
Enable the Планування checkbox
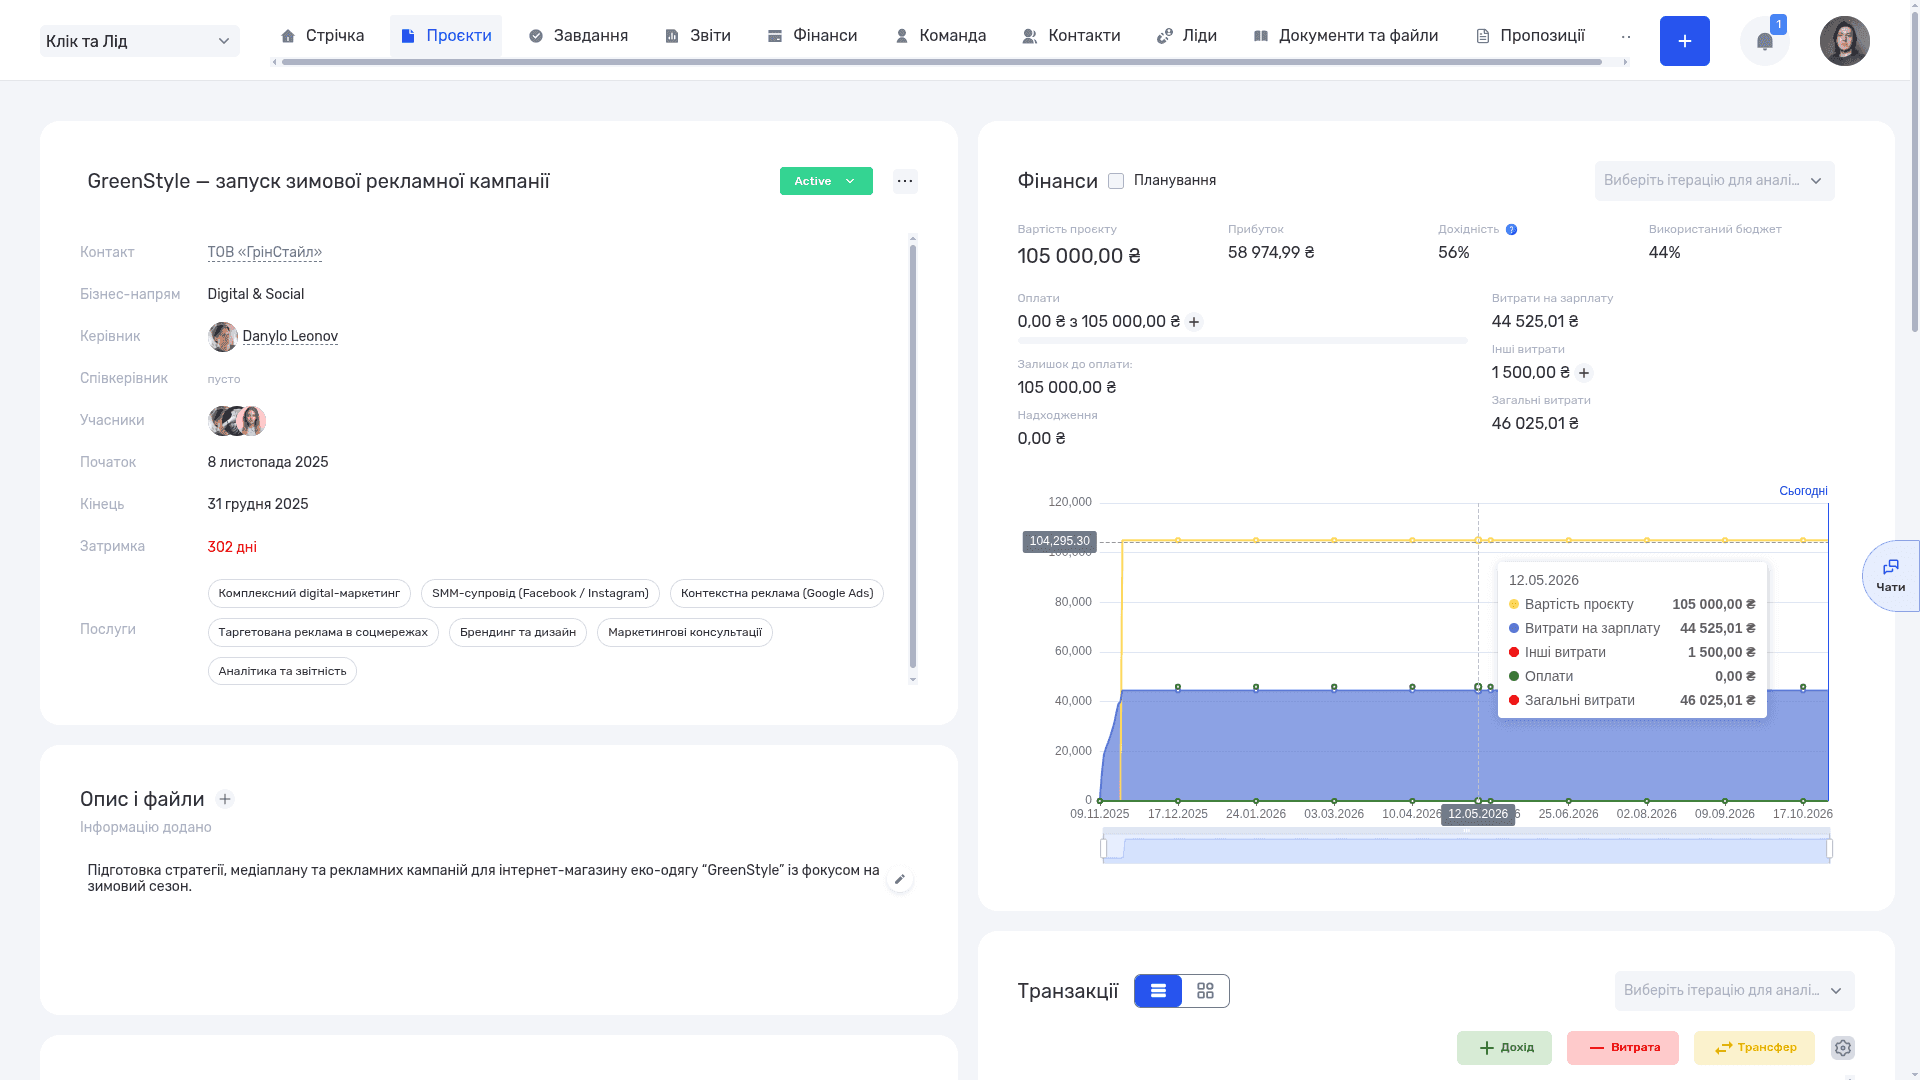point(1116,181)
